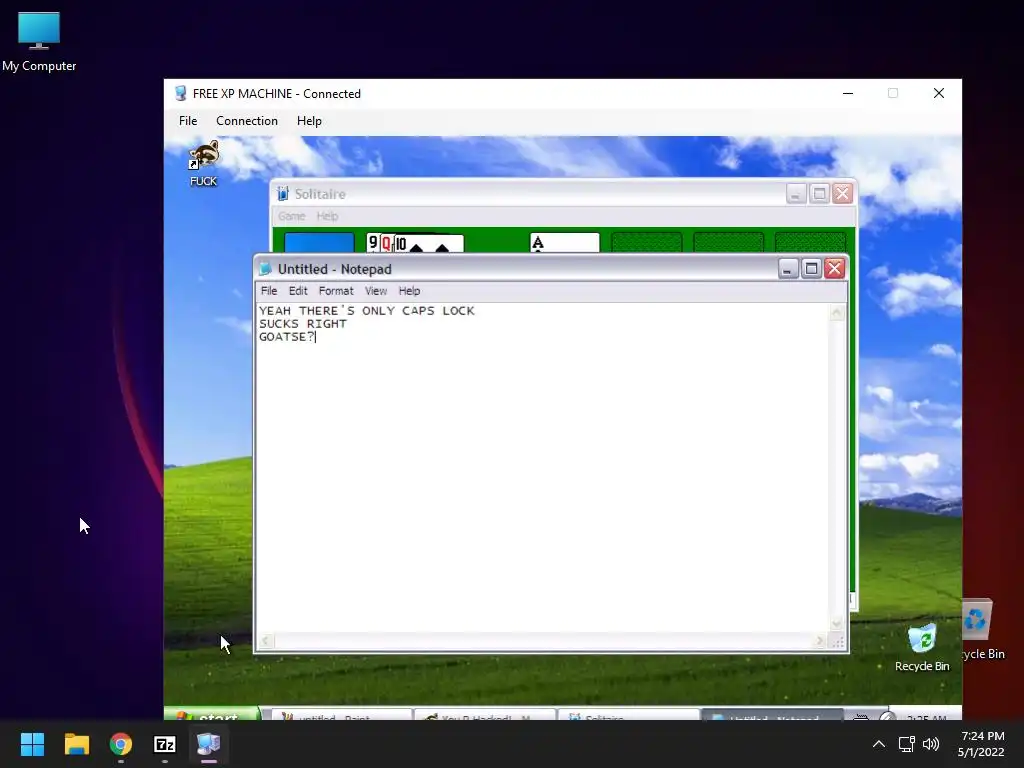Click Notepad vertical scrollbar up arrow

tap(837, 313)
